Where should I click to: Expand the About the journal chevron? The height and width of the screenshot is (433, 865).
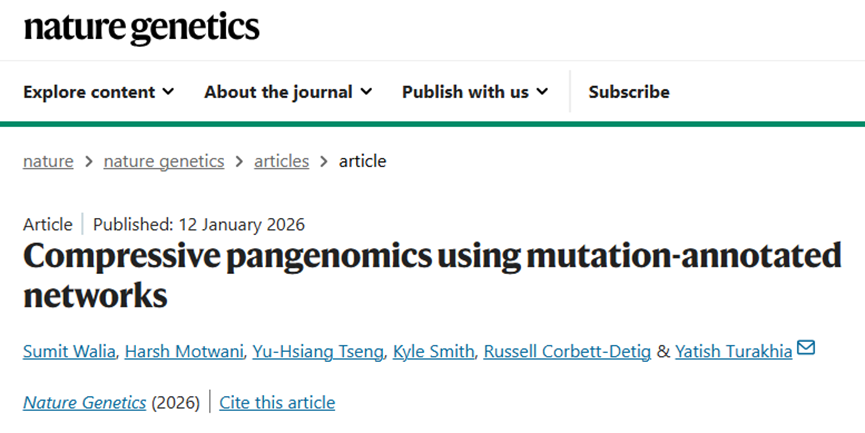(x=366, y=92)
